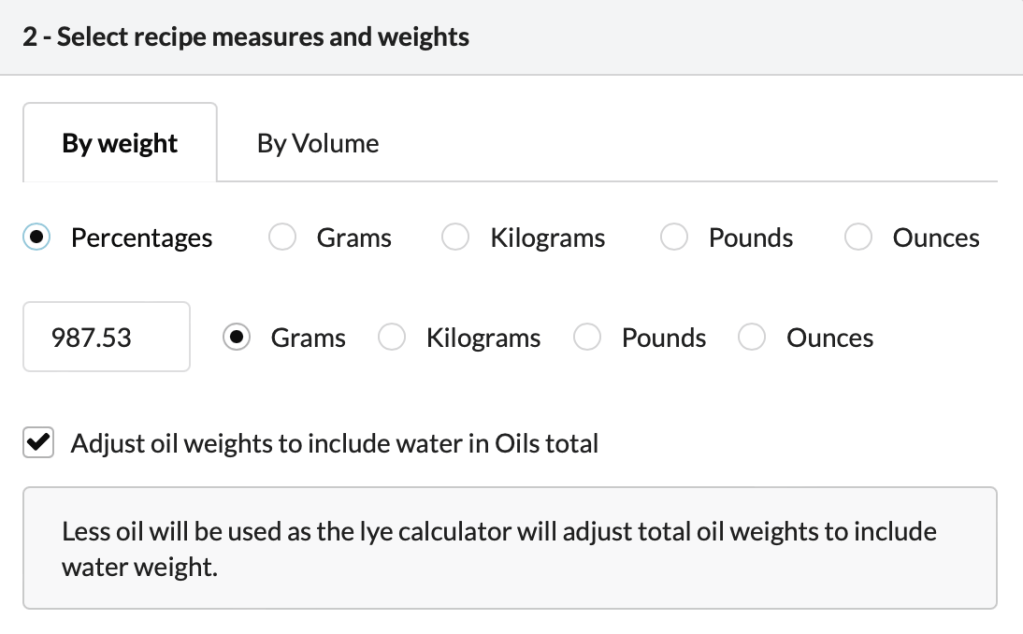
Task: Click the 'Ounces' label in the top unit row
Action: tap(935, 239)
